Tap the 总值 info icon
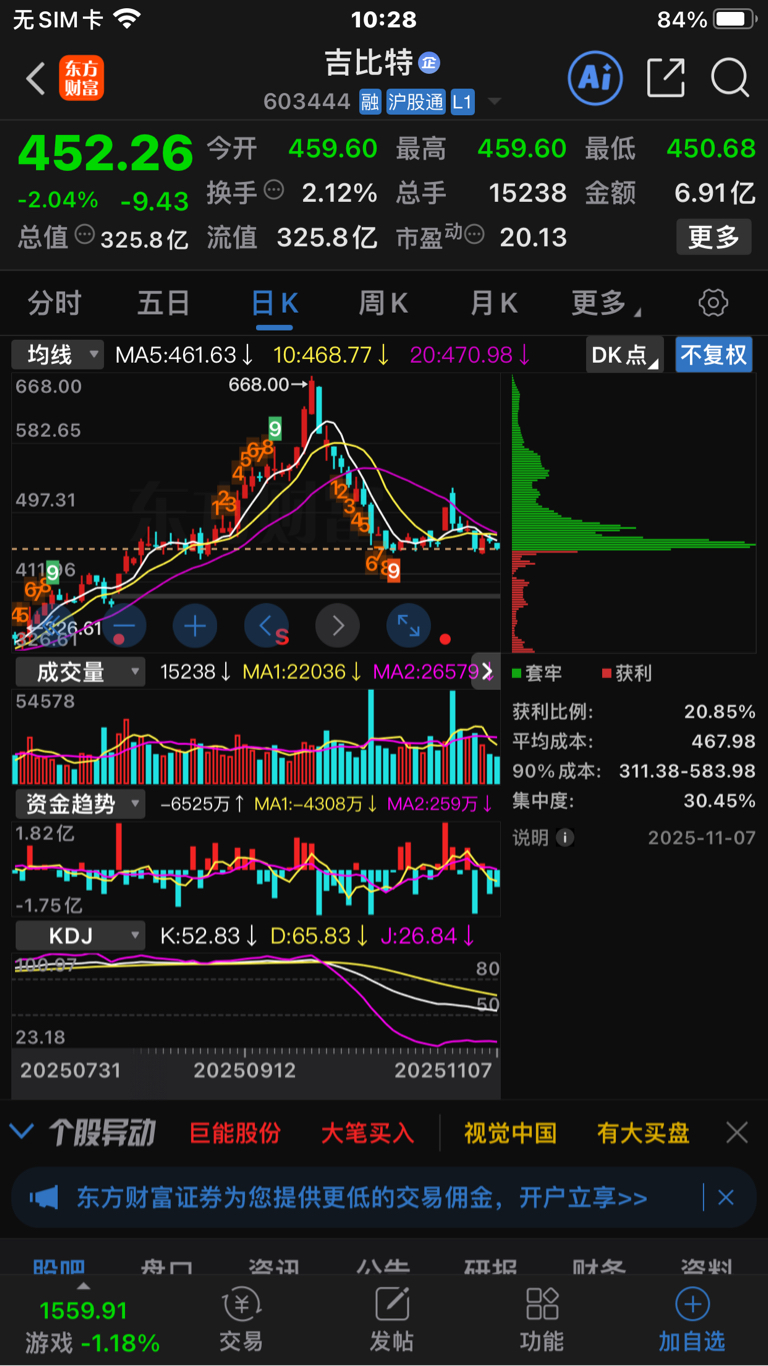The width and height of the screenshot is (768, 1366). (x=85, y=236)
